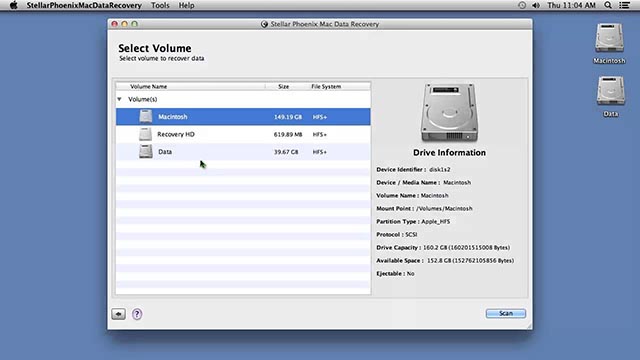Open Spotlight search magnifier icon
The height and width of the screenshot is (360, 640).
click(x=608, y=5)
